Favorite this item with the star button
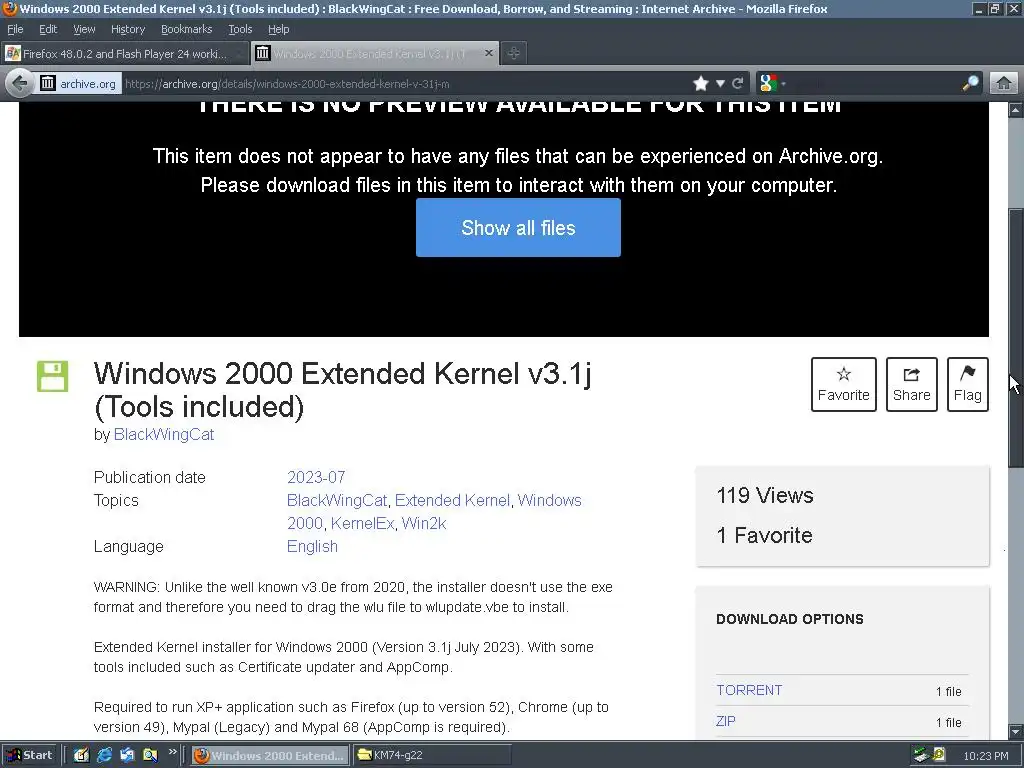 [844, 384]
